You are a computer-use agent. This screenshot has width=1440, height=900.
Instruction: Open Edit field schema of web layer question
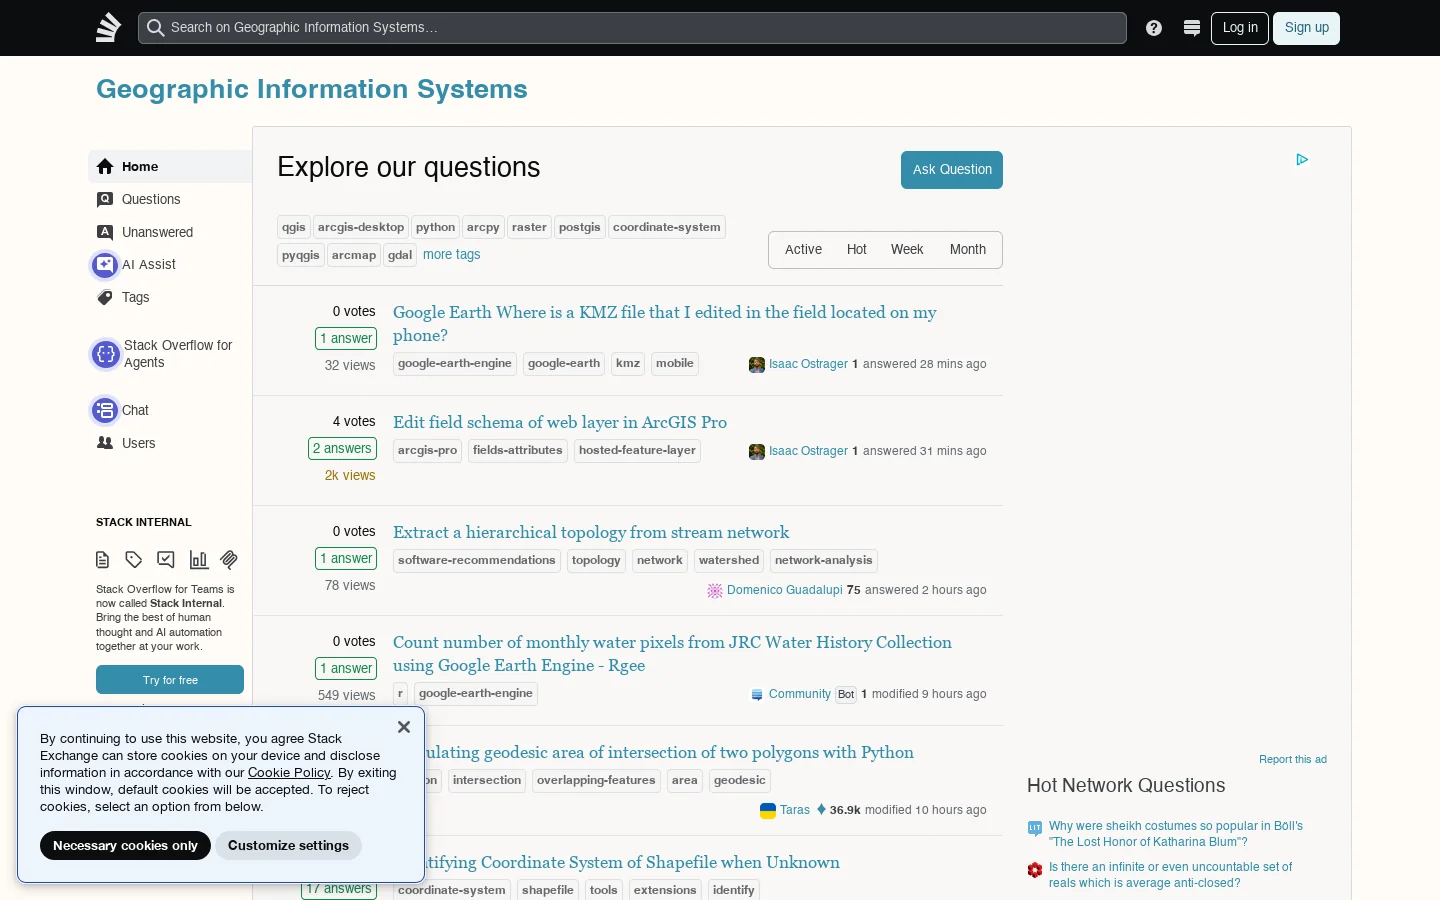tap(560, 423)
